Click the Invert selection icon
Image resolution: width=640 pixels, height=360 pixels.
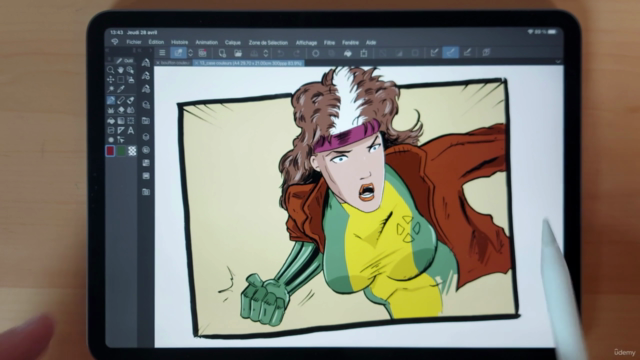399,53
